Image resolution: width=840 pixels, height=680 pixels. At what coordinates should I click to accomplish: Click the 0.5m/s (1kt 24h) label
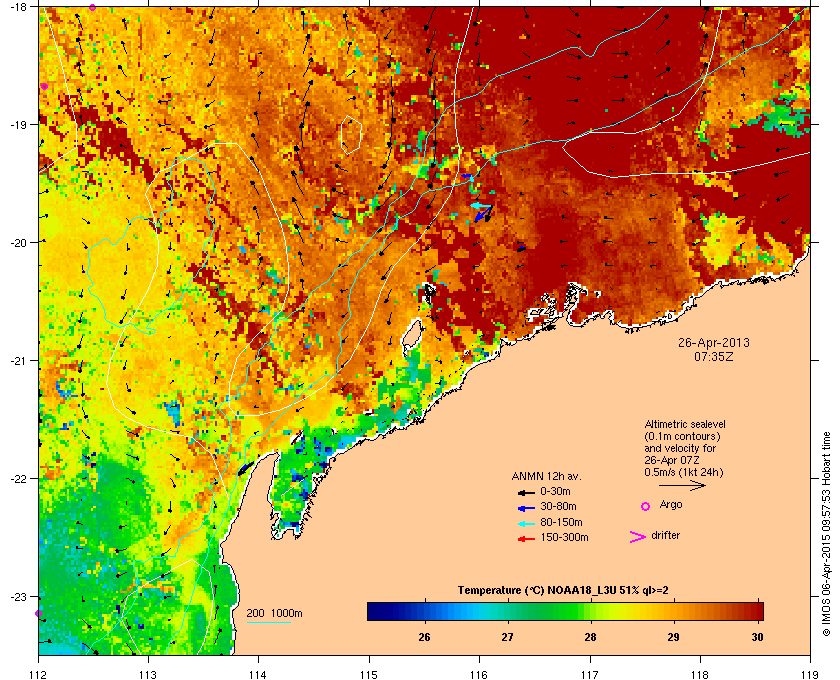(x=684, y=473)
